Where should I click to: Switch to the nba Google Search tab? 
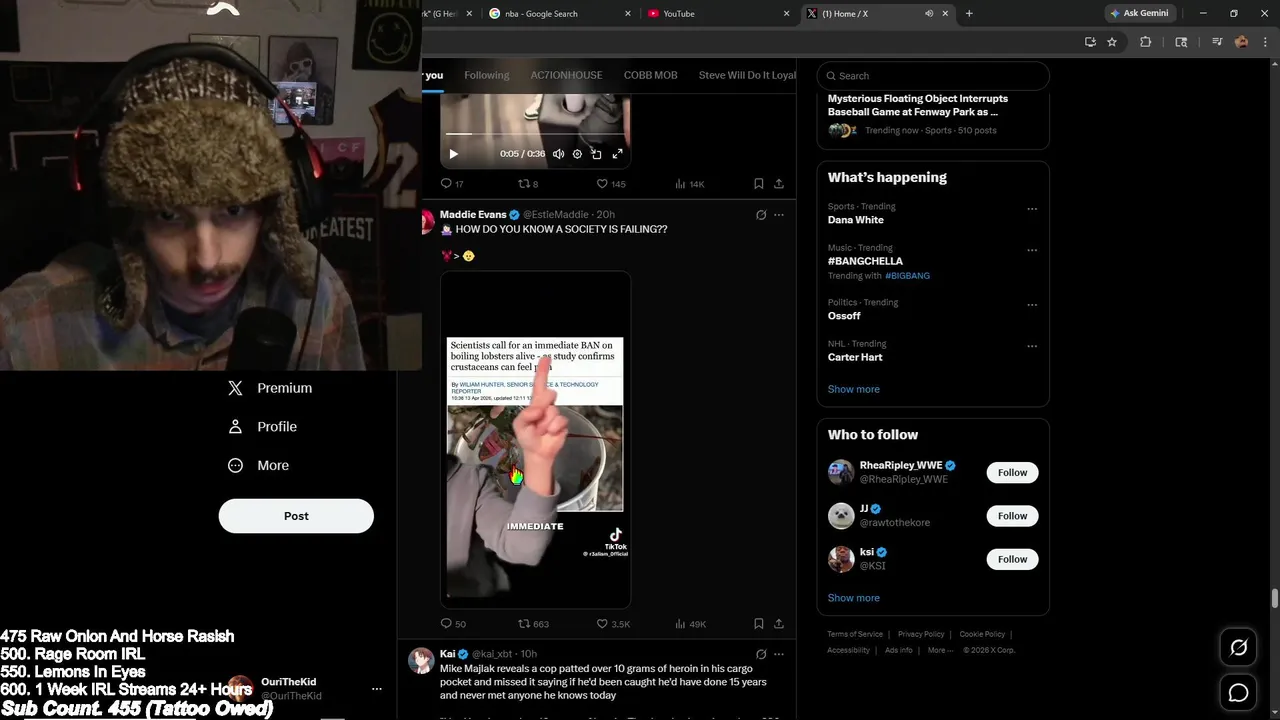pyautogui.click(x=560, y=14)
